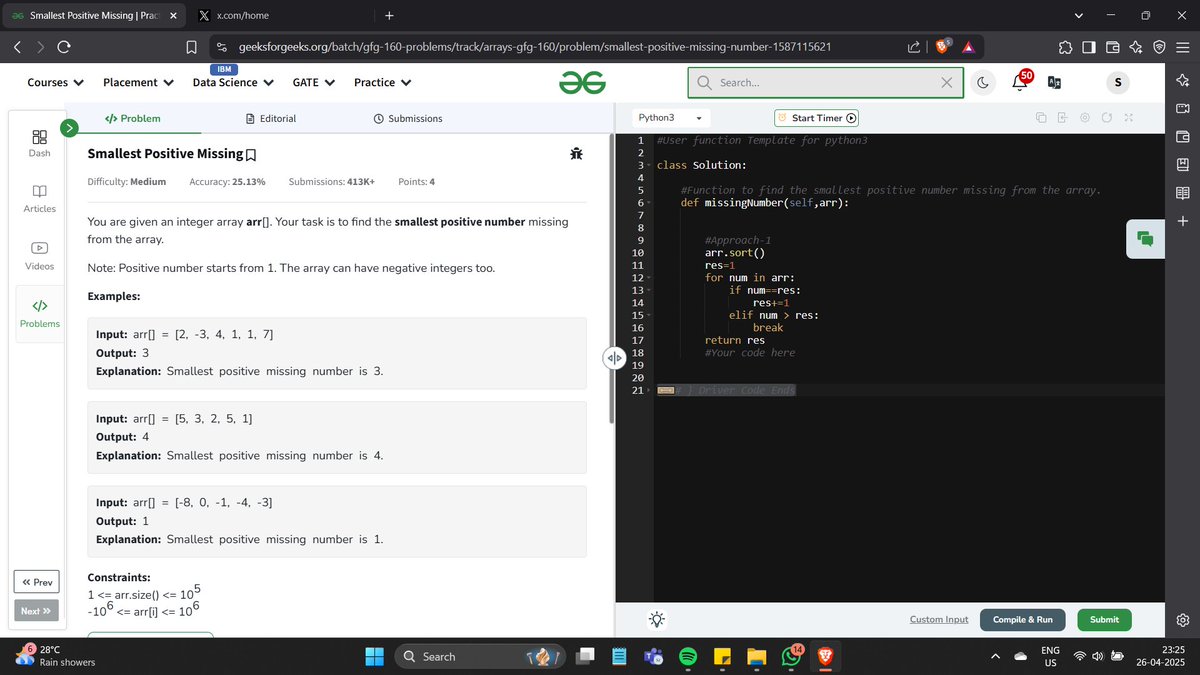The width and height of the screenshot is (1200, 675).
Task: Collapse the problem panel with arrow toggle
Action: pos(615,357)
